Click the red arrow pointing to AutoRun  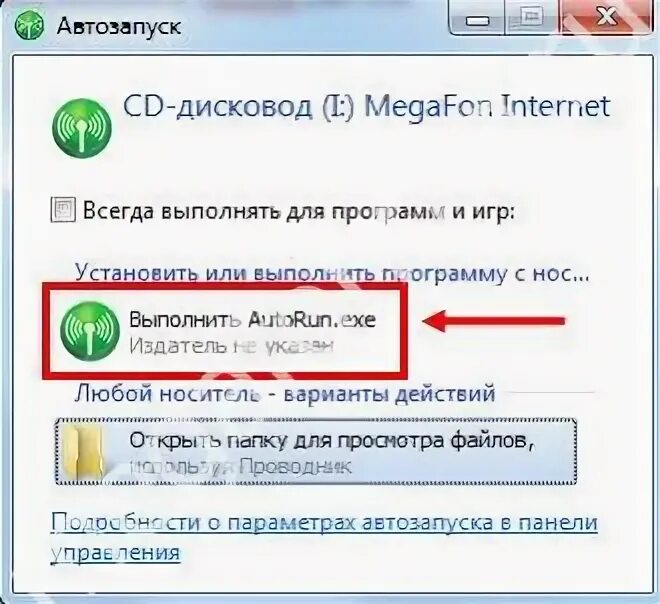coord(493,321)
